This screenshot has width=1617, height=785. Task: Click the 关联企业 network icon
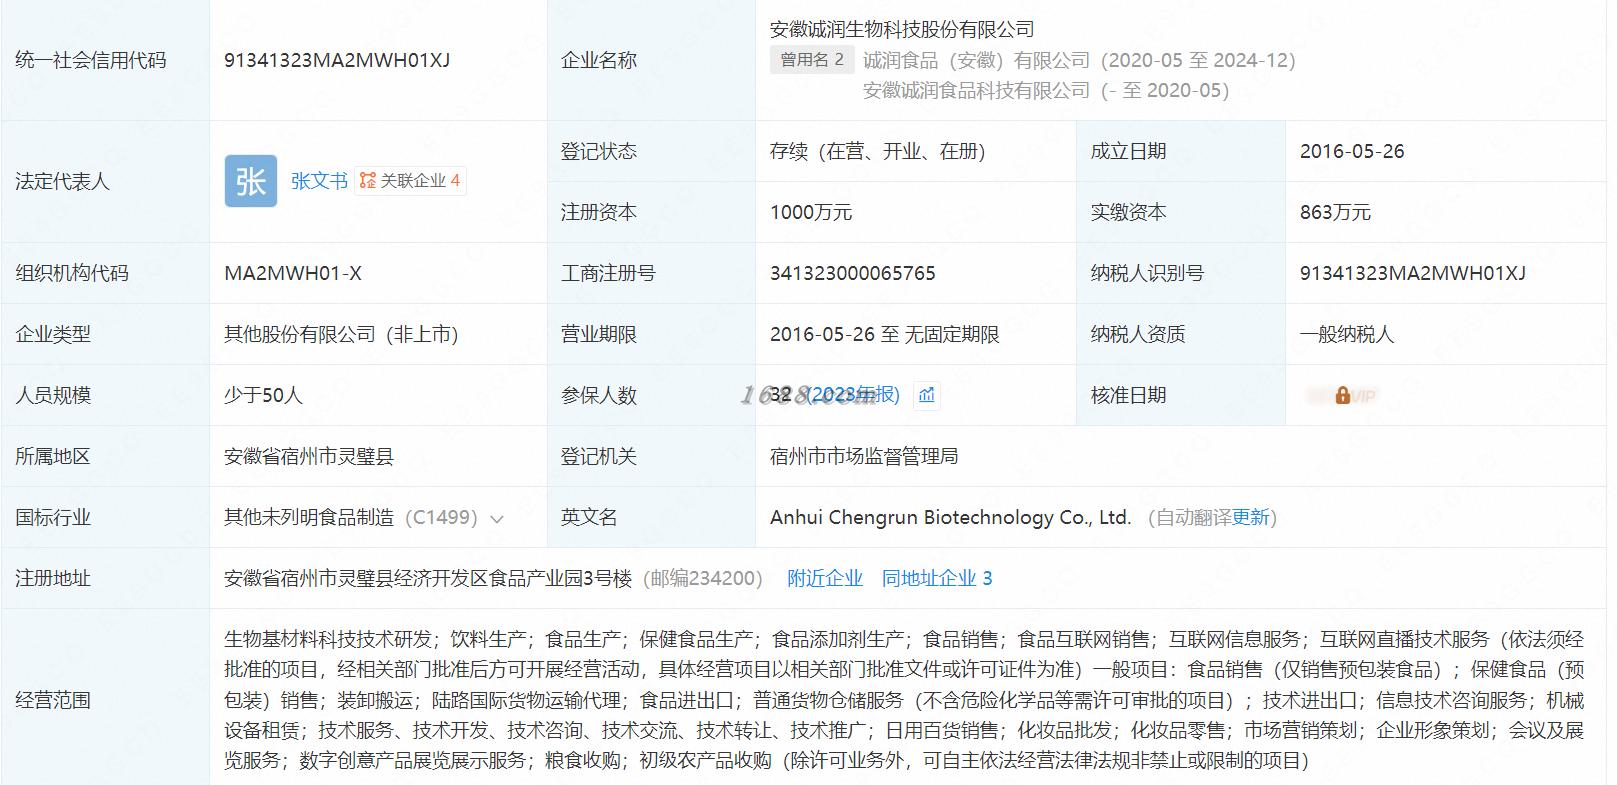click(x=368, y=181)
